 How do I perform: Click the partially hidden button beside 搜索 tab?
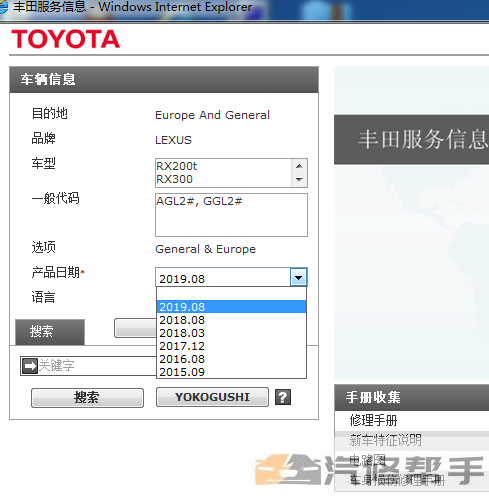point(135,328)
